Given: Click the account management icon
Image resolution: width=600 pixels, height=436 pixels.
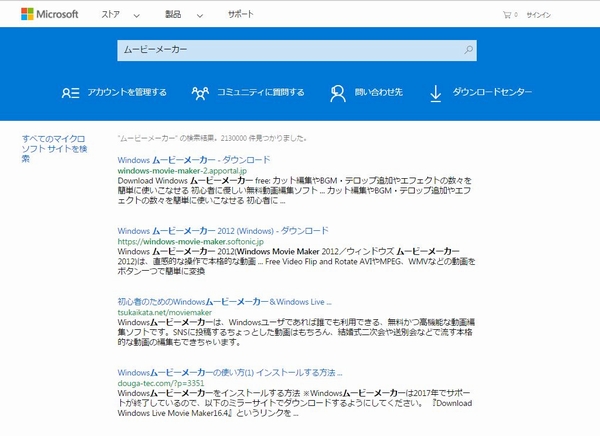Looking at the screenshot, I should coord(70,93).
